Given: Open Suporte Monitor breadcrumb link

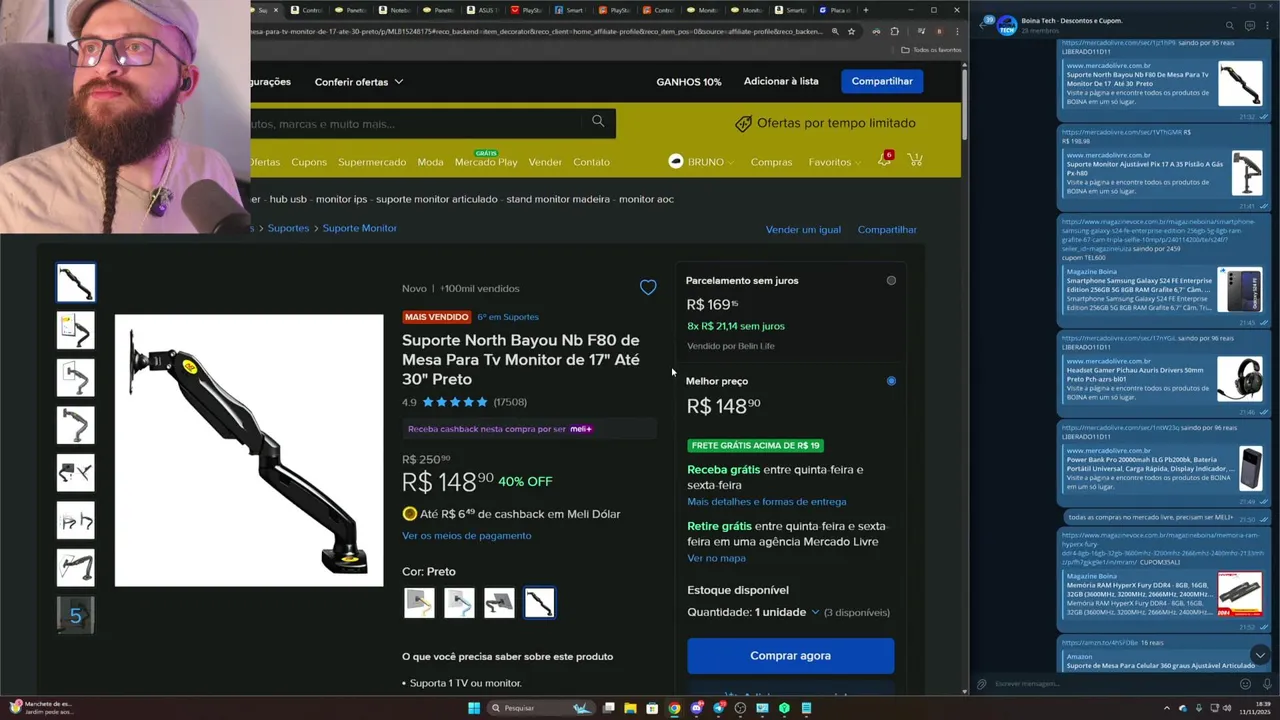Looking at the screenshot, I should coord(359,228).
